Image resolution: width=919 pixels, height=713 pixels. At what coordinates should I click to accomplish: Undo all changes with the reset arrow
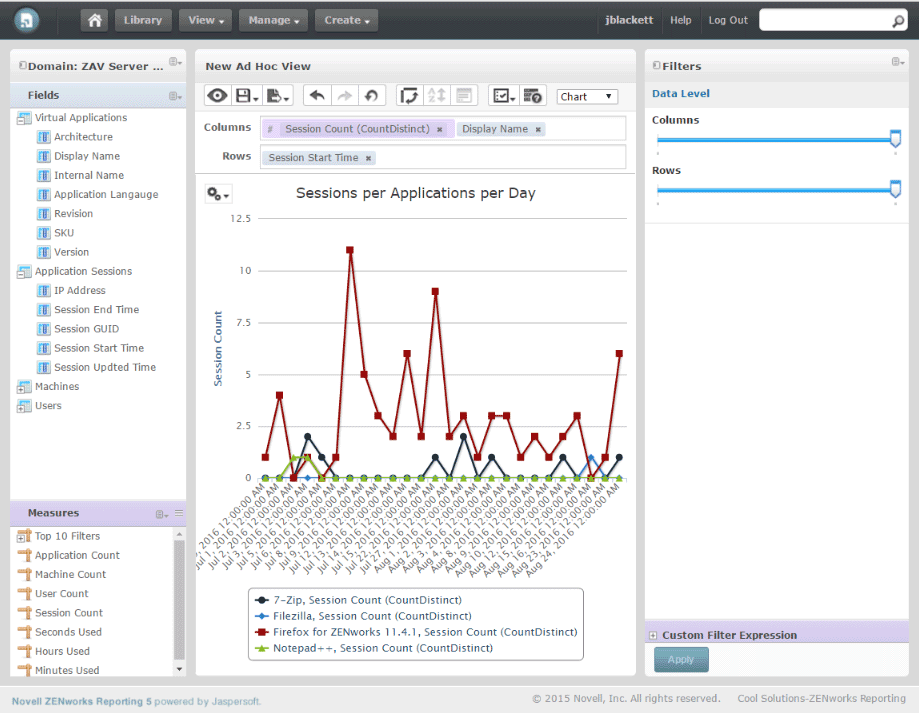(371, 95)
